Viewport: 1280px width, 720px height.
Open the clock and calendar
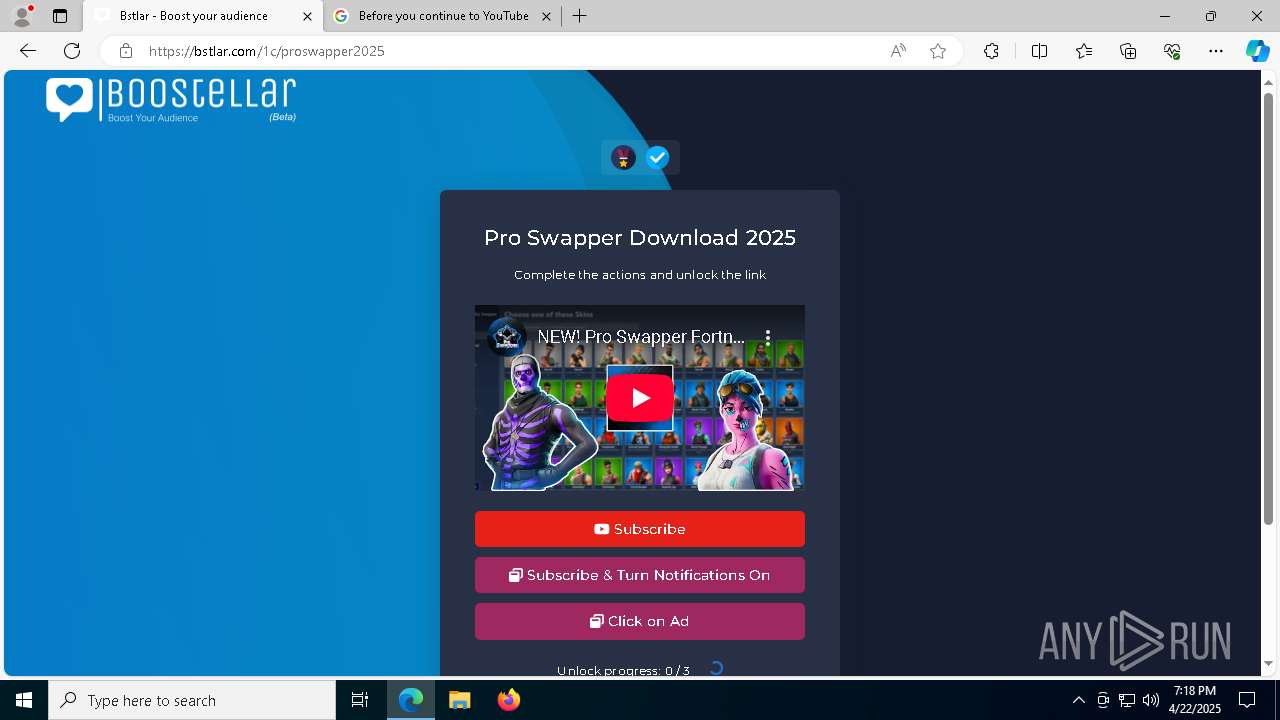[x=1195, y=700]
